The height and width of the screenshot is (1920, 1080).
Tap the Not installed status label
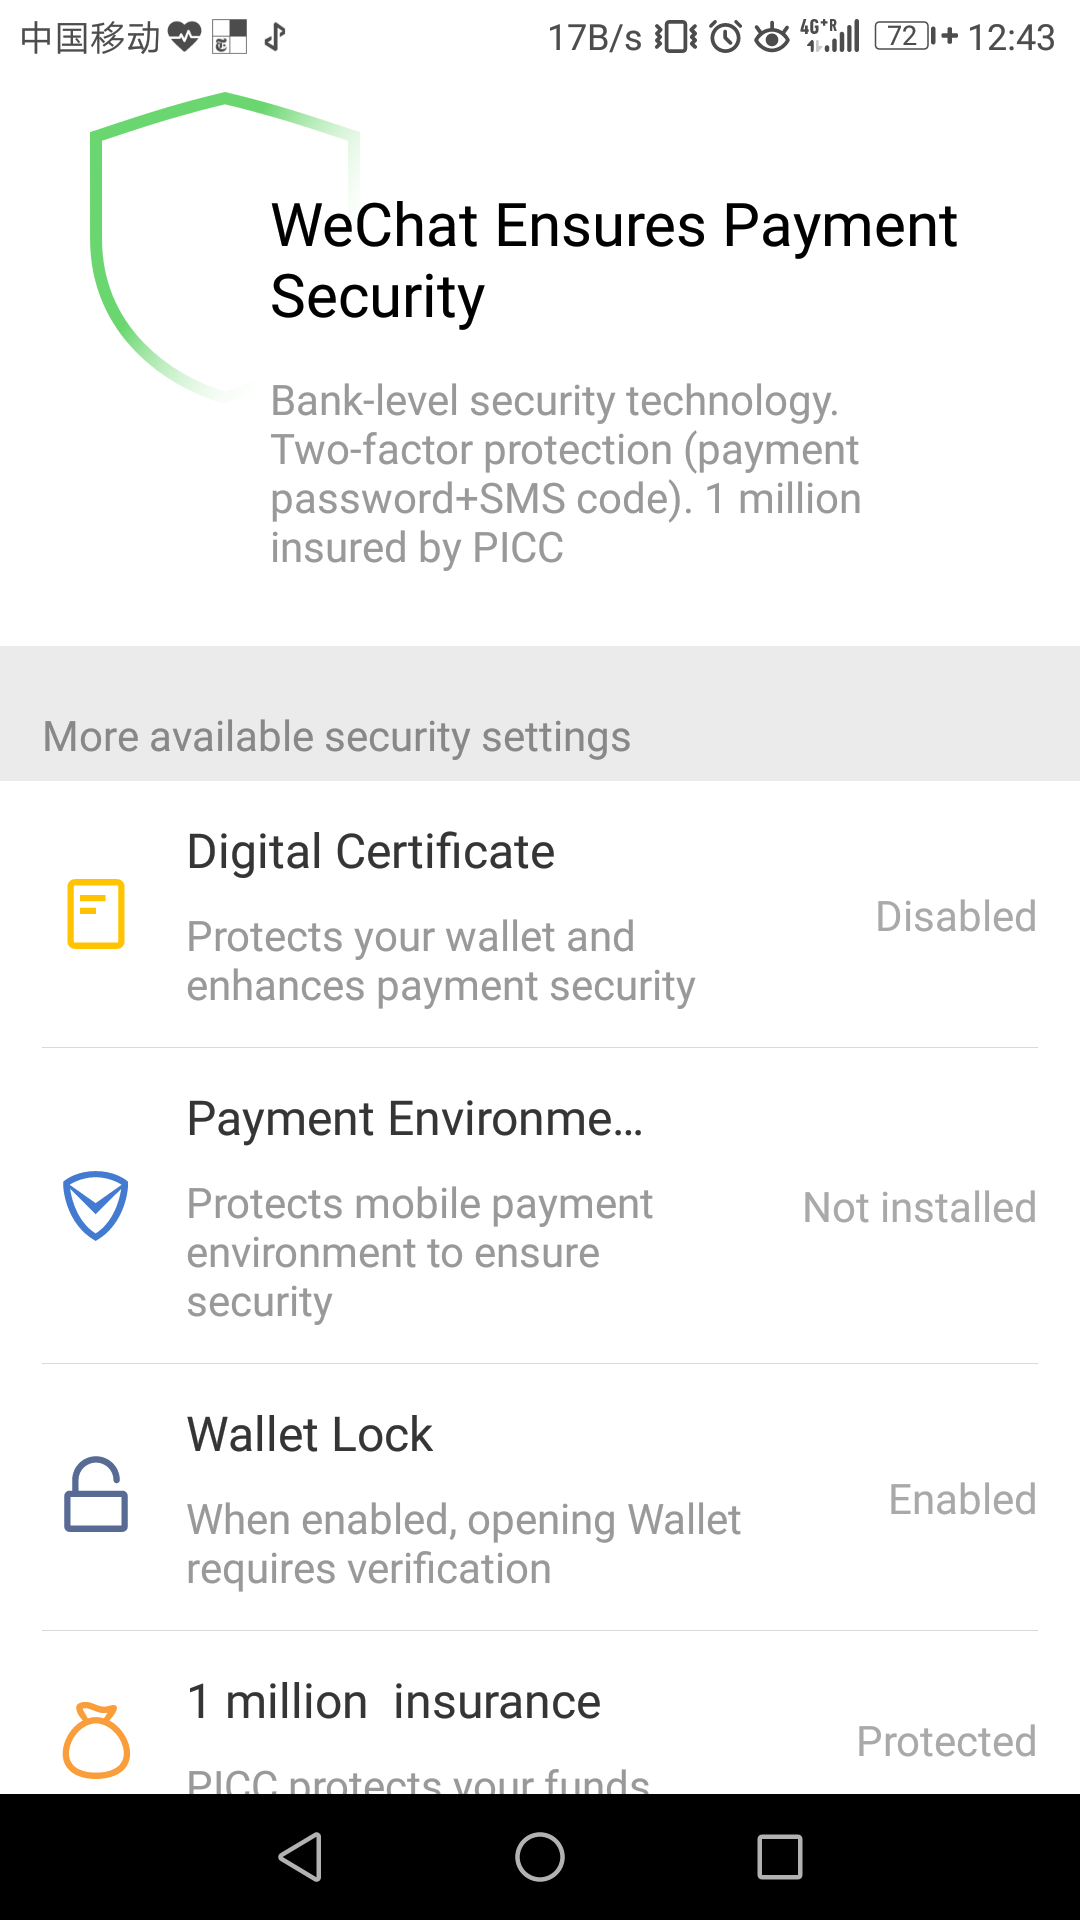[x=919, y=1208]
